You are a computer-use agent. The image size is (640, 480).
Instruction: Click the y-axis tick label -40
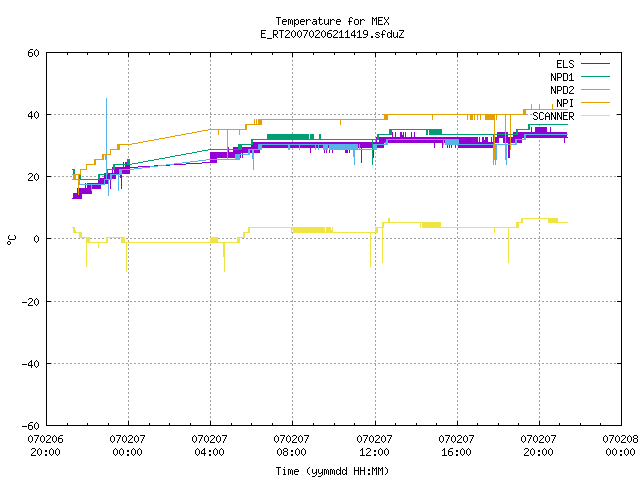[31, 364]
